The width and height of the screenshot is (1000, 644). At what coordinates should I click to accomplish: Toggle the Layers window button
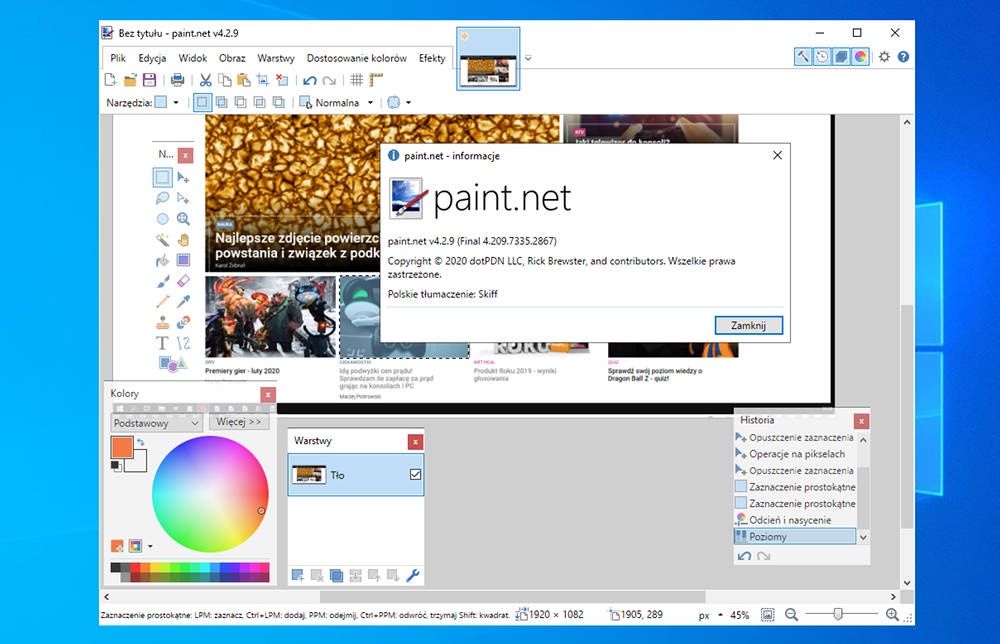pyautogui.click(x=841, y=57)
